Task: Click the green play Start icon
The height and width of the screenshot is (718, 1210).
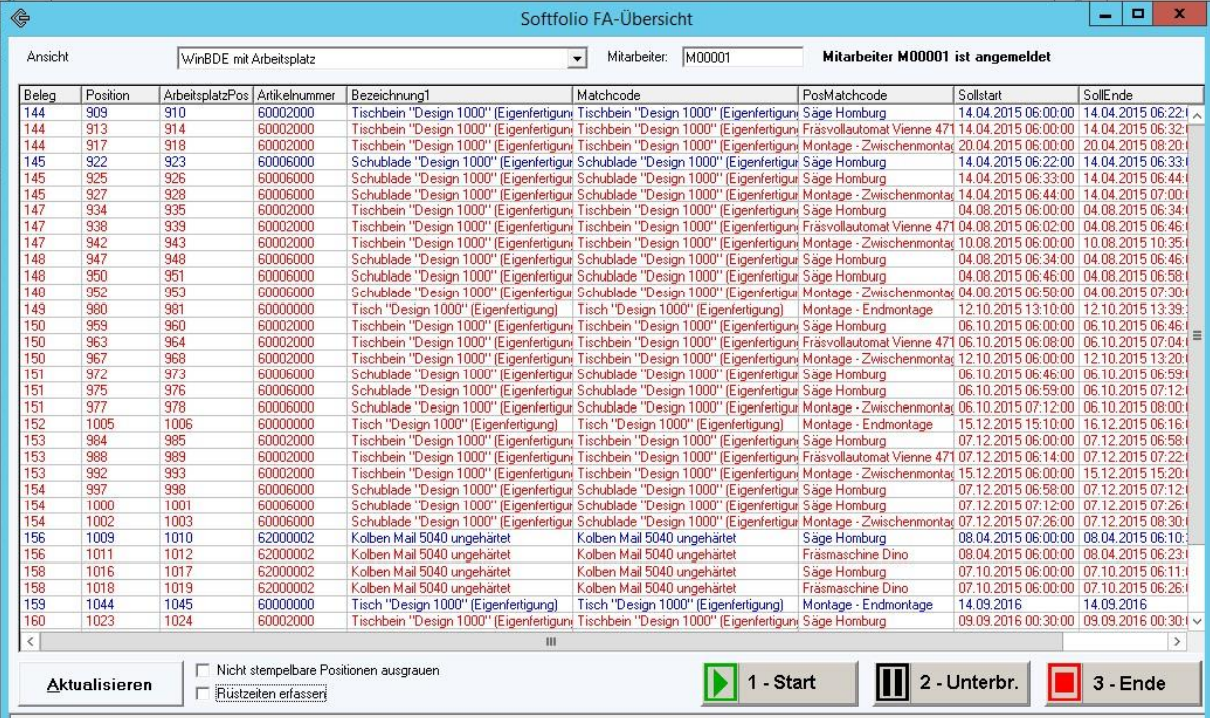Action: click(x=722, y=683)
